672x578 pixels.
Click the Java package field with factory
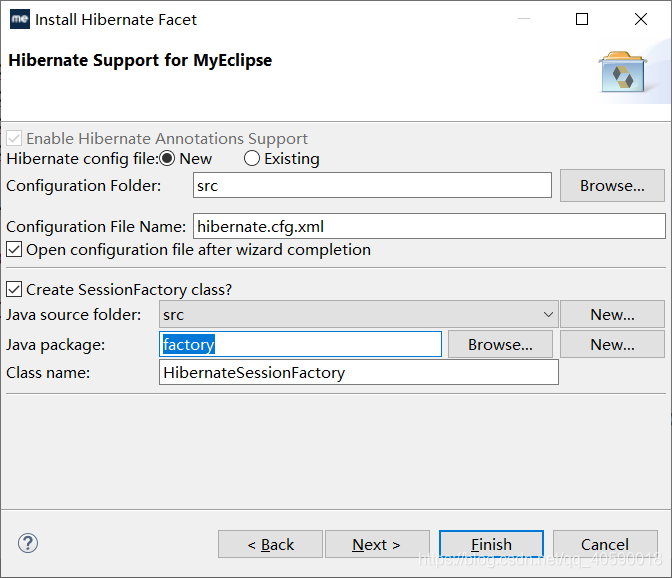click(x=300, y=344)
